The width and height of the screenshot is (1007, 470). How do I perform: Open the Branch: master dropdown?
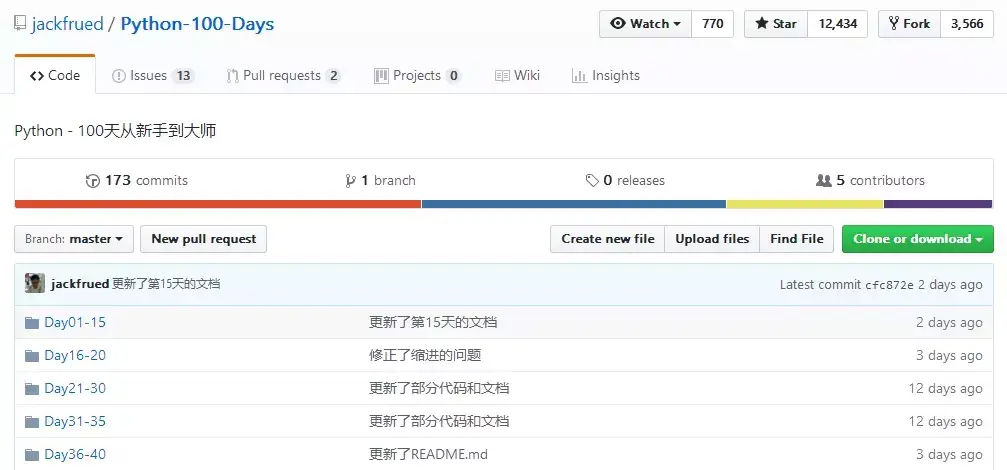(x=74, y=239)
